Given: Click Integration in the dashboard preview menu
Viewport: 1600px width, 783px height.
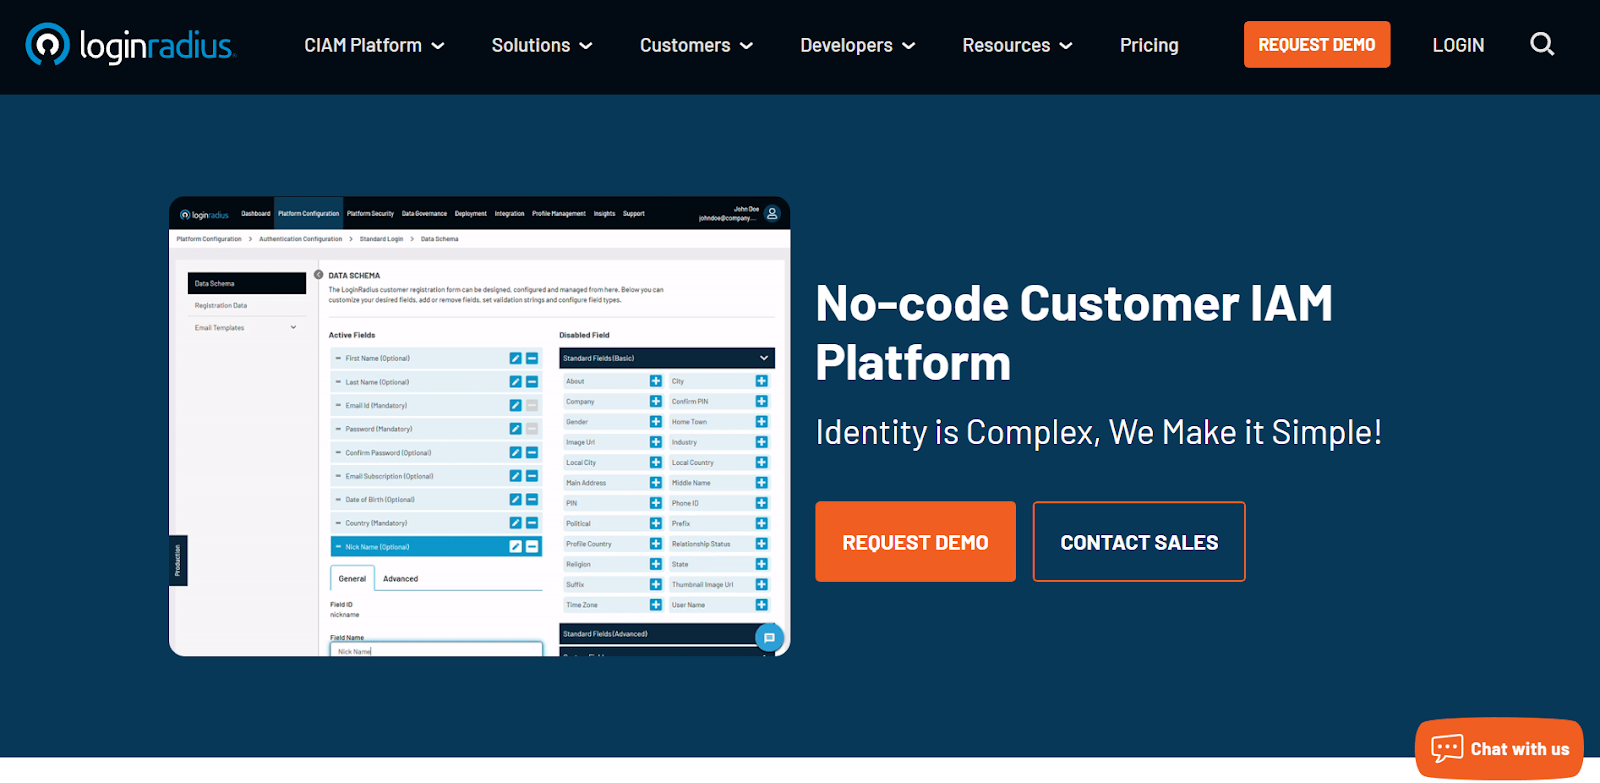Looking at the screenshot, I should [x=509, y=213].
